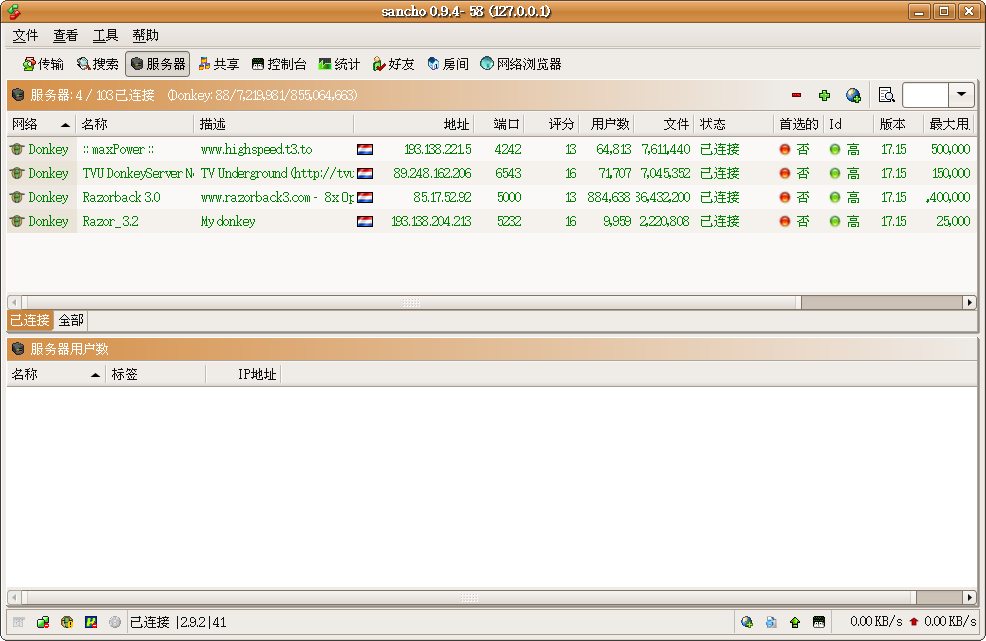Open the 文件 menu
The width and height of the screenshot is (986, 641).
coord(25,36)
